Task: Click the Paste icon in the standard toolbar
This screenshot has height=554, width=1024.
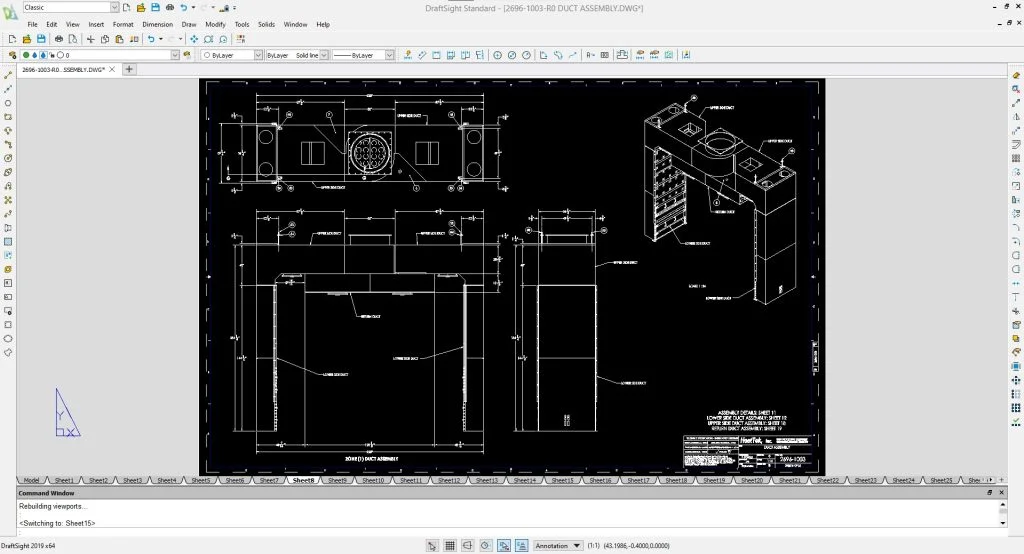Action: (x=119, y=39)
